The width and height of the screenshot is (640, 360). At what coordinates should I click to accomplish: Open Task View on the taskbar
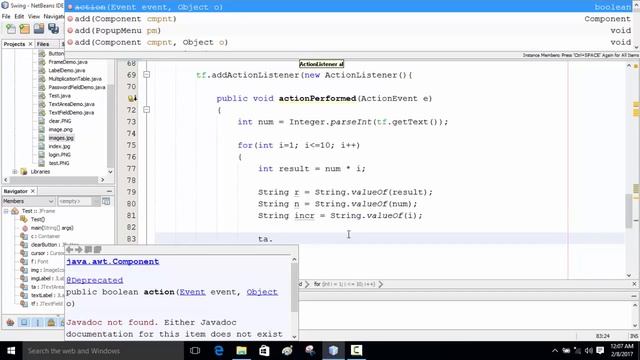click(x=195, y=351)
